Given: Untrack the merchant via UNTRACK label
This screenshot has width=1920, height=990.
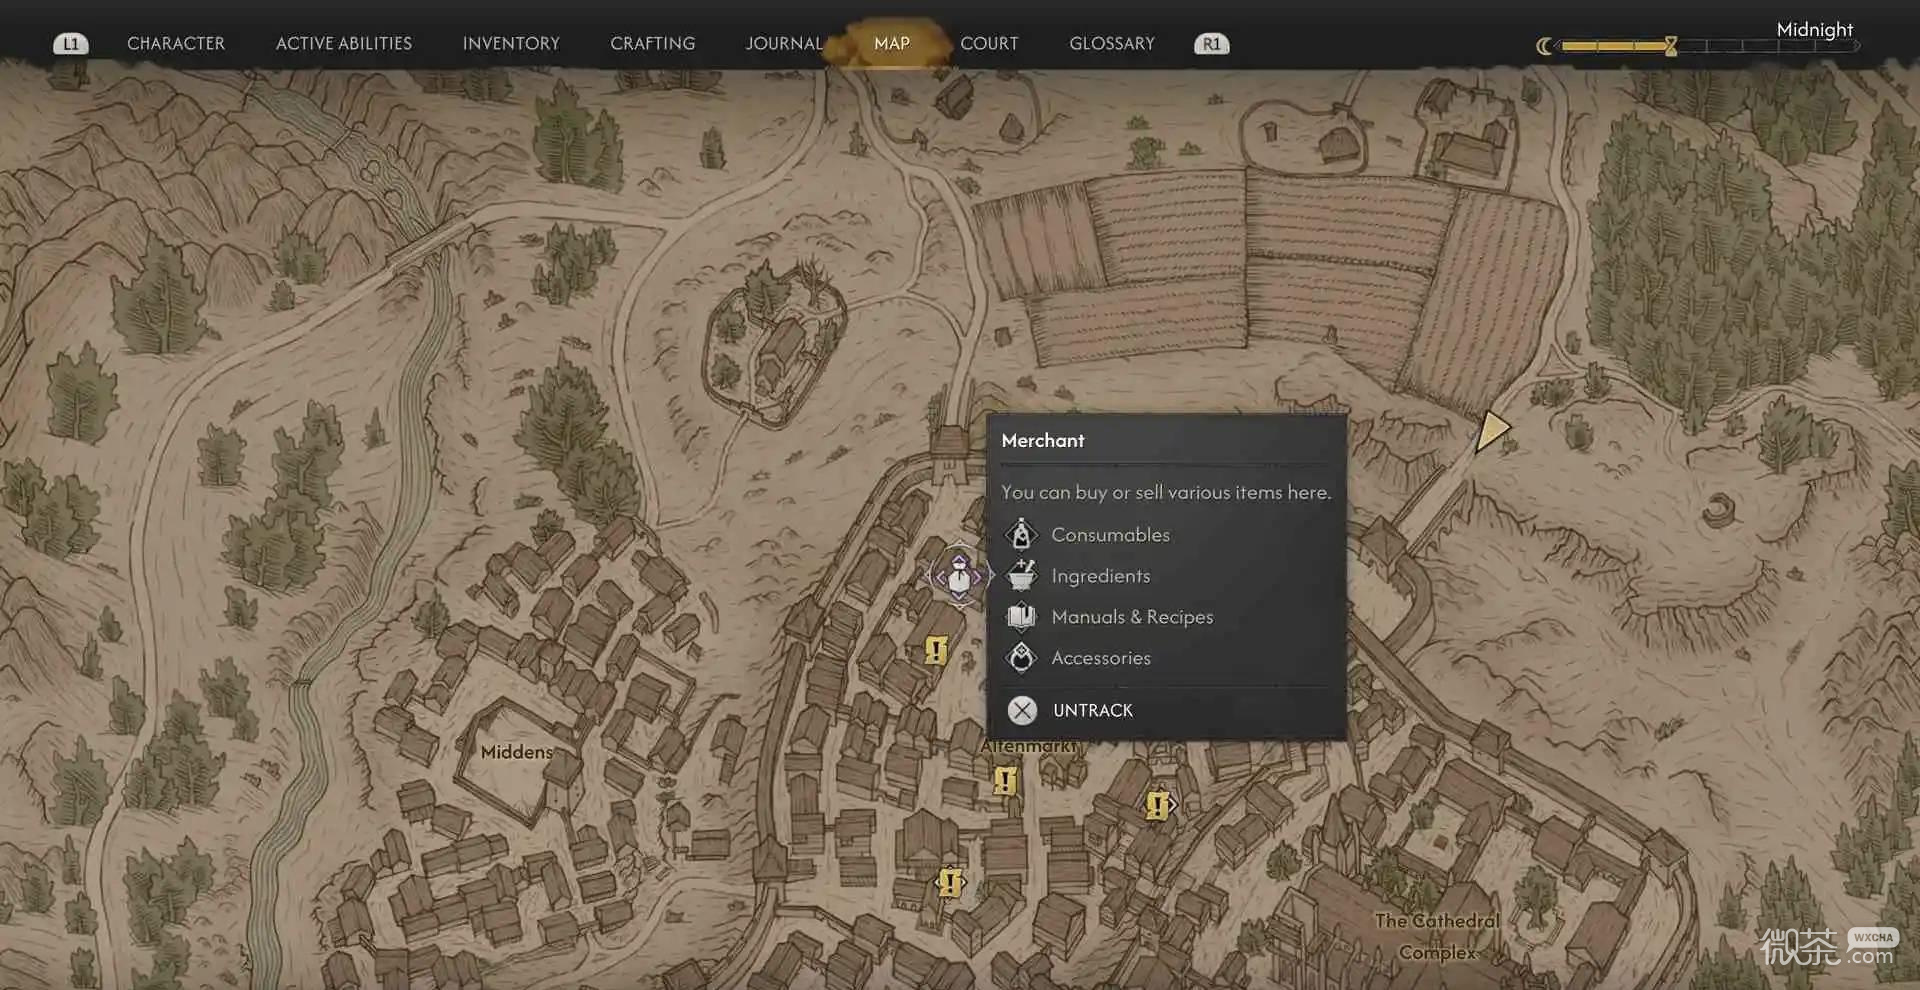Looking at the screenshot, I should click(x=1093, y=710).
